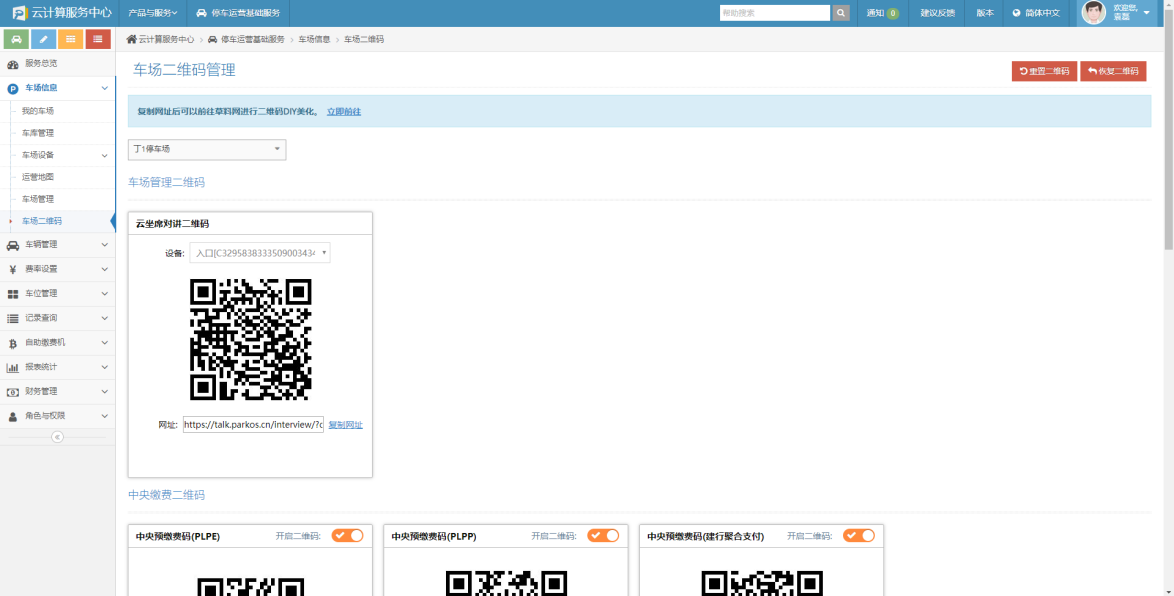The height and width of the screenshot is (596, 1174).
Task: Toggle the 中央预缴费码(PLPE) QR code switch
Action: click(348, 536)
